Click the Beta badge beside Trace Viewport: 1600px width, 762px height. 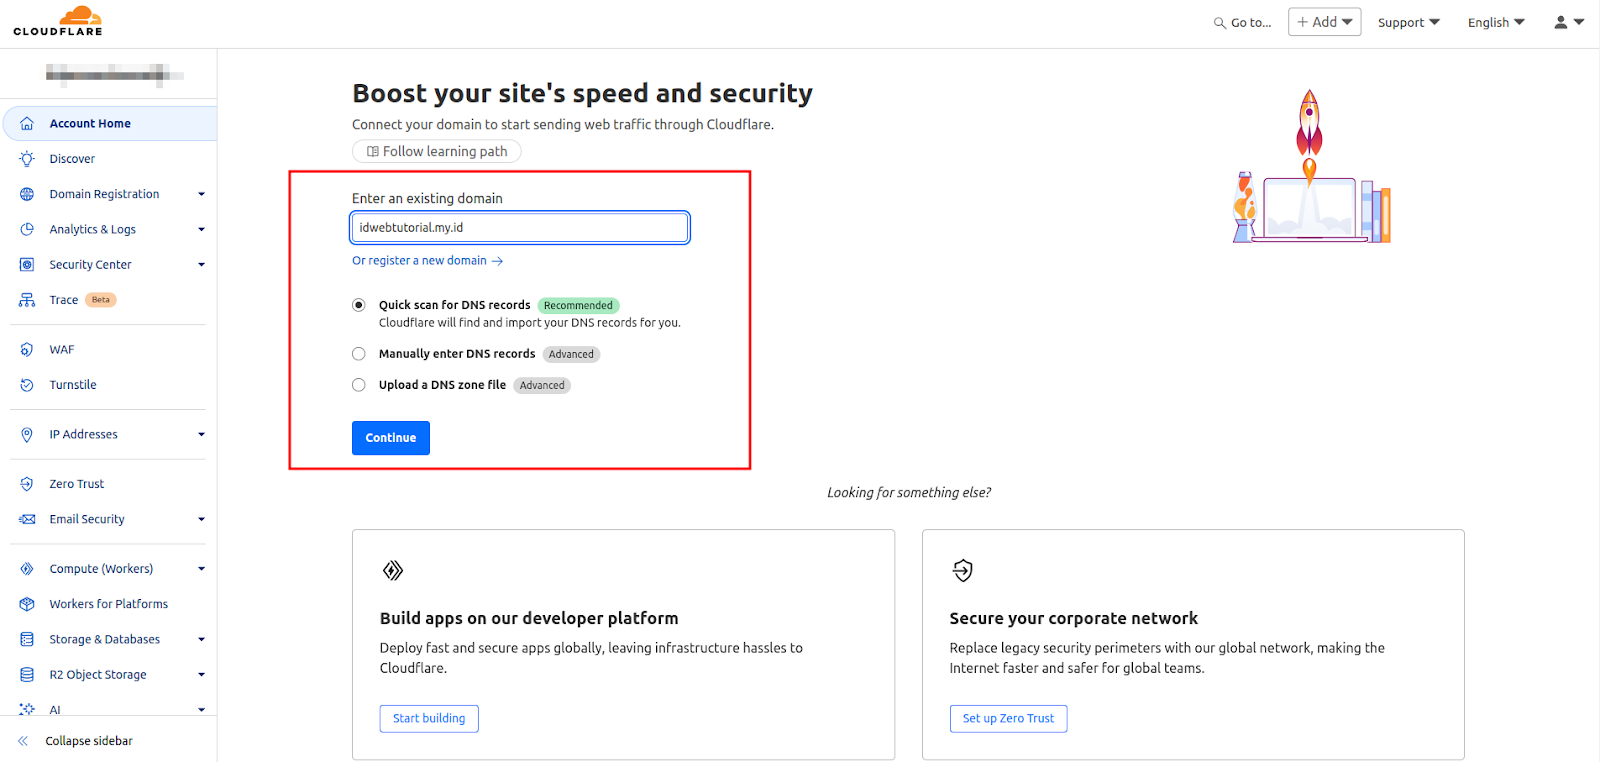[101, 300]
